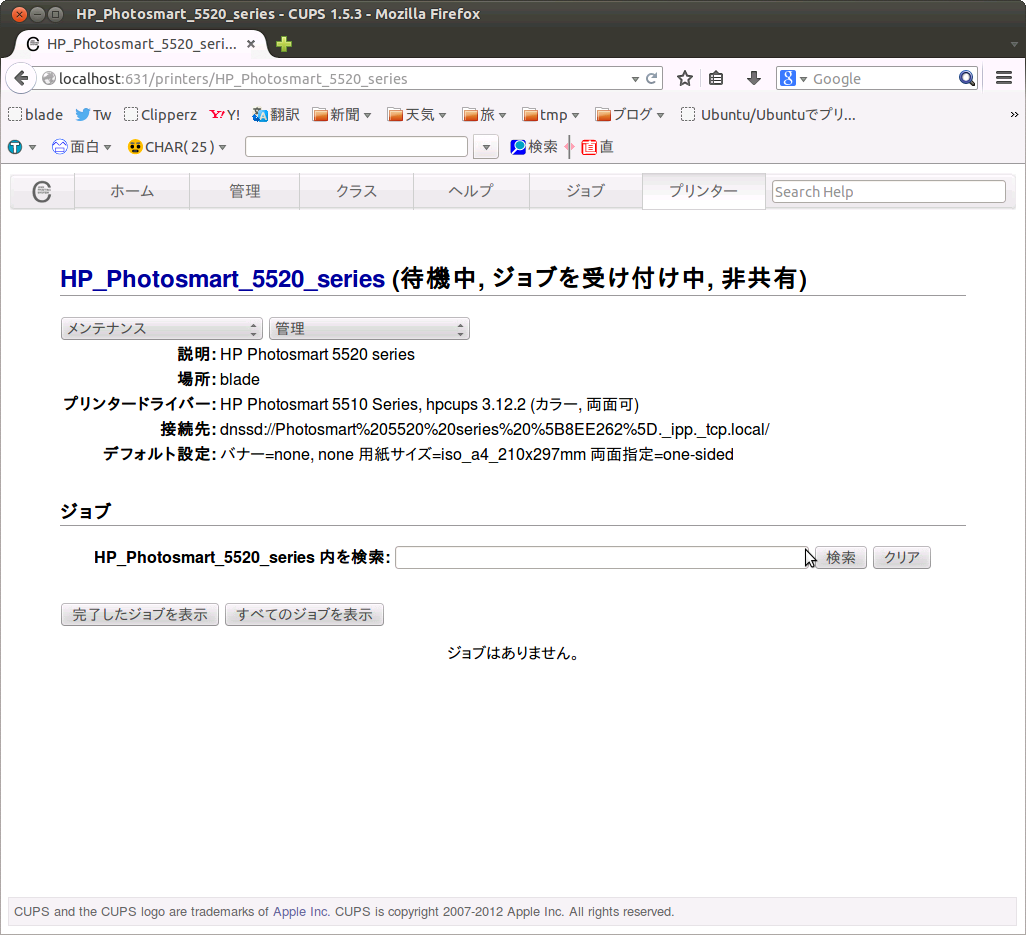Click 完了したジョブを表示 button

tap(140, 614)
